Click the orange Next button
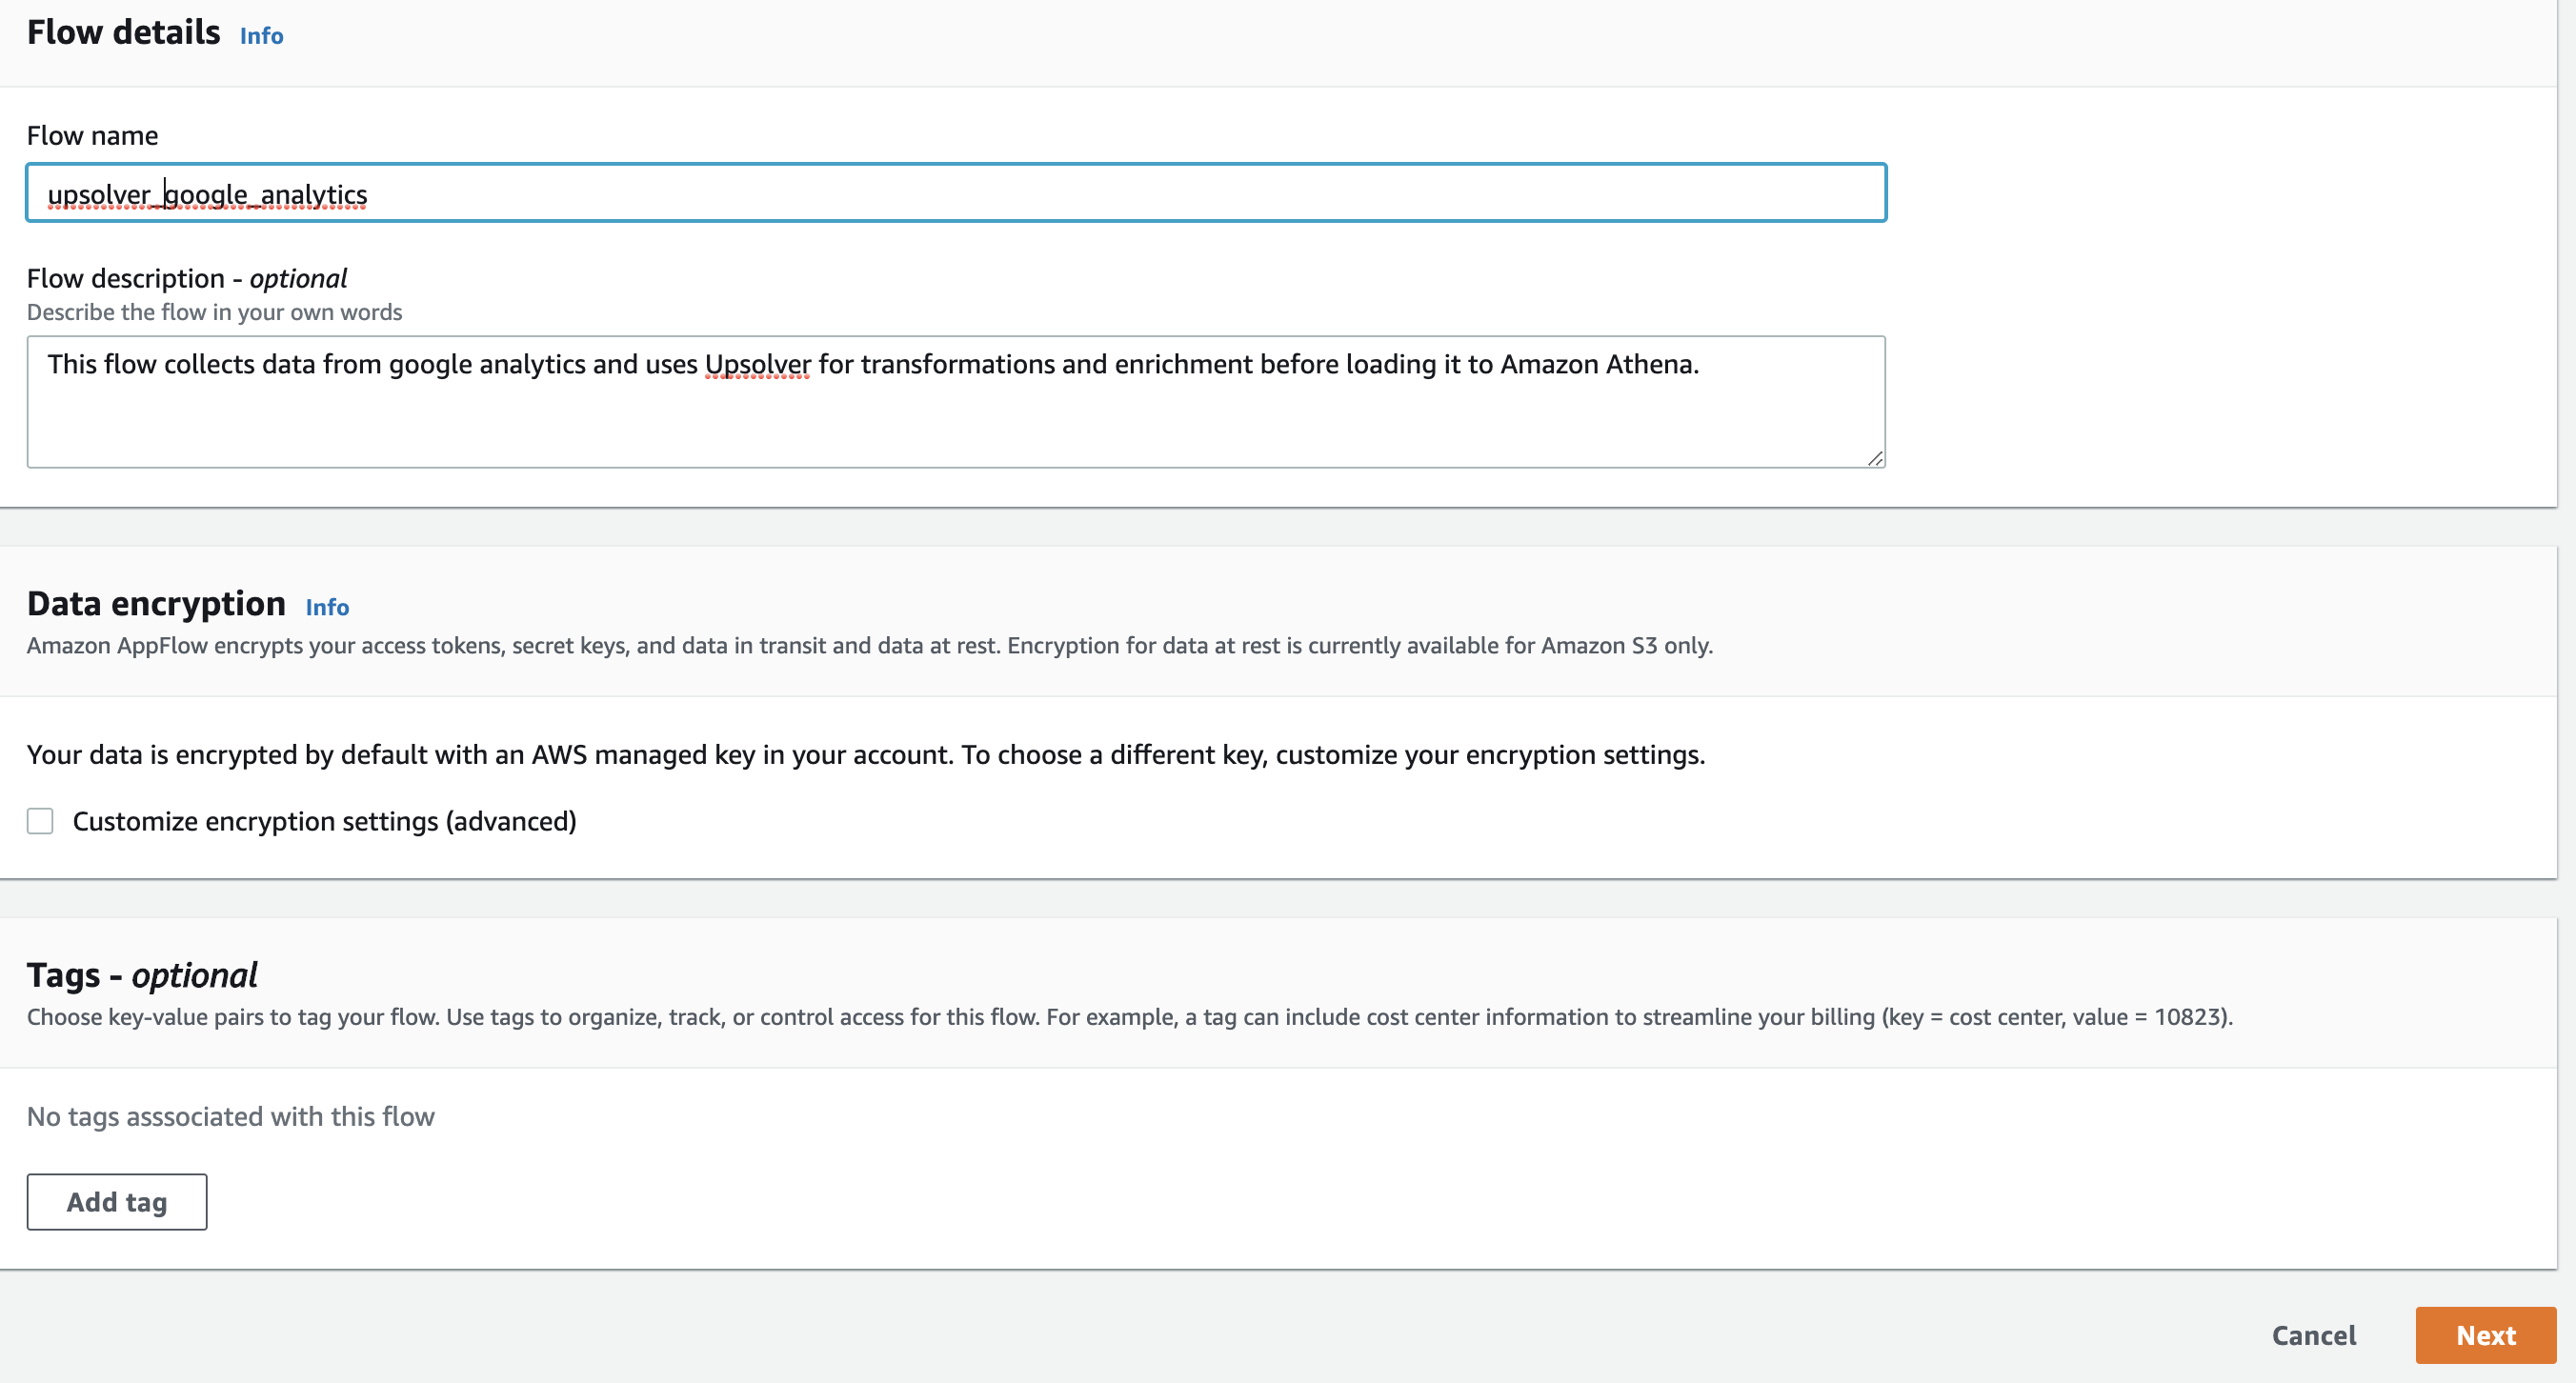Viewport: 2576px width, 1383px height. 2485,1335
